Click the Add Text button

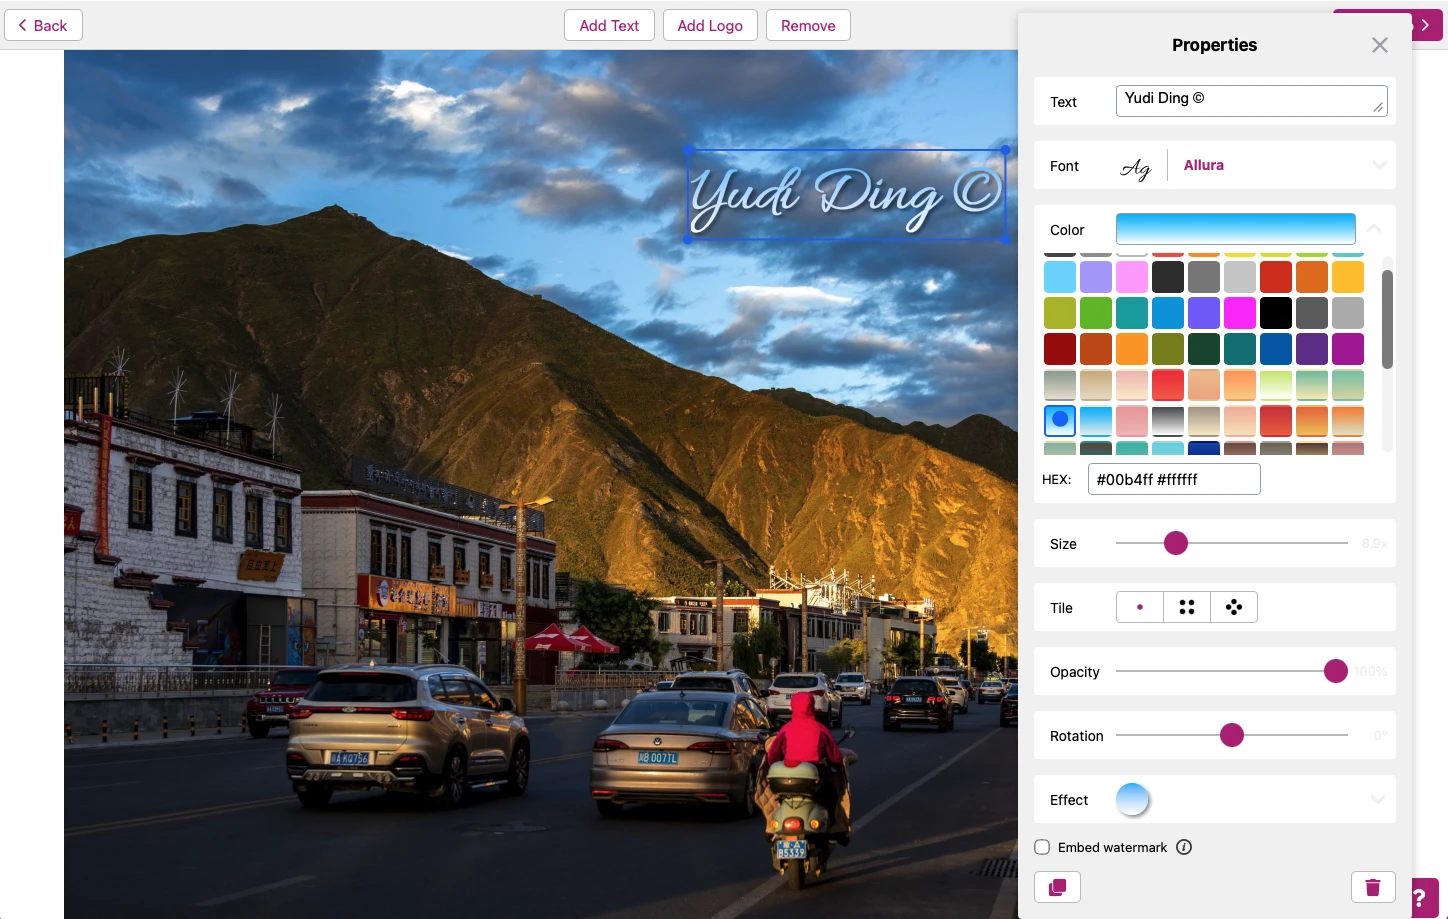point(609,25)
